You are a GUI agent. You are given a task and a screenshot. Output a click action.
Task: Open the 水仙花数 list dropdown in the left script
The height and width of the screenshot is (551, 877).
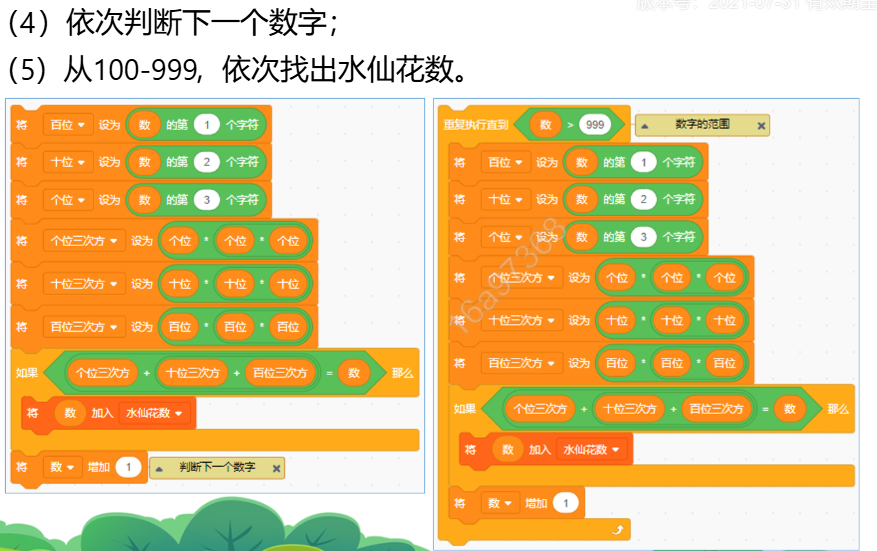[x=154, y=413]
